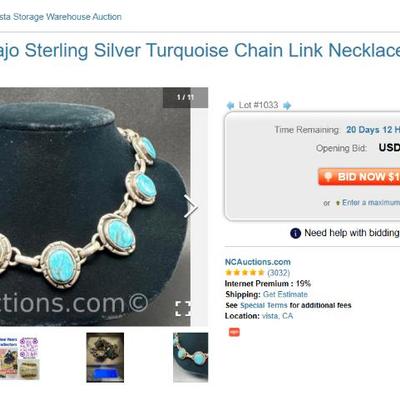Viewport: 400px width, 400px height.
Task: Open fullscreen image view icon
Action: [x=183, y=308]
